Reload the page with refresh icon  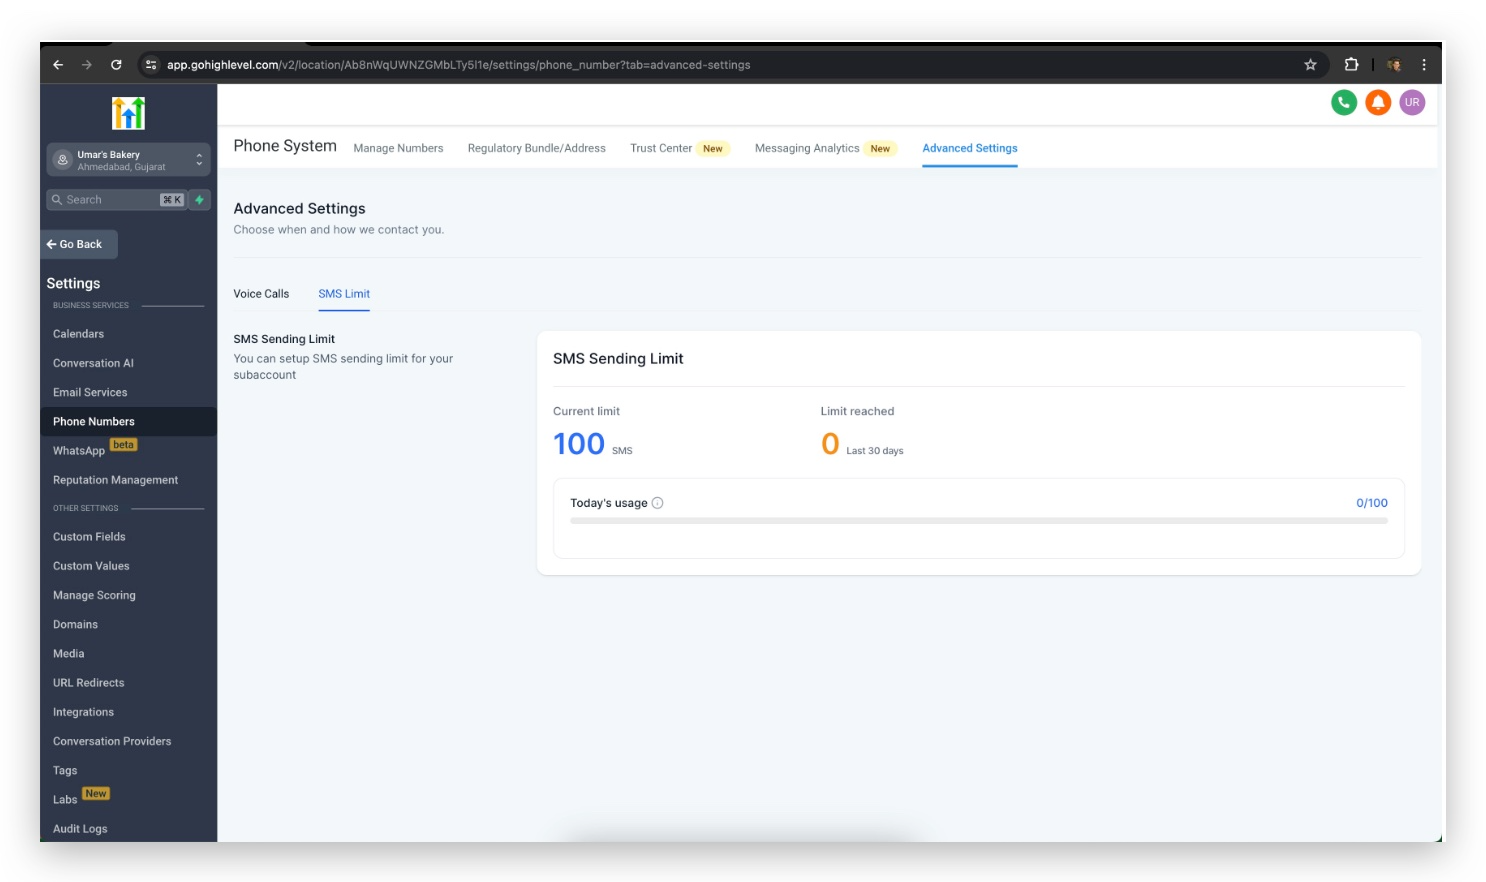116,65
